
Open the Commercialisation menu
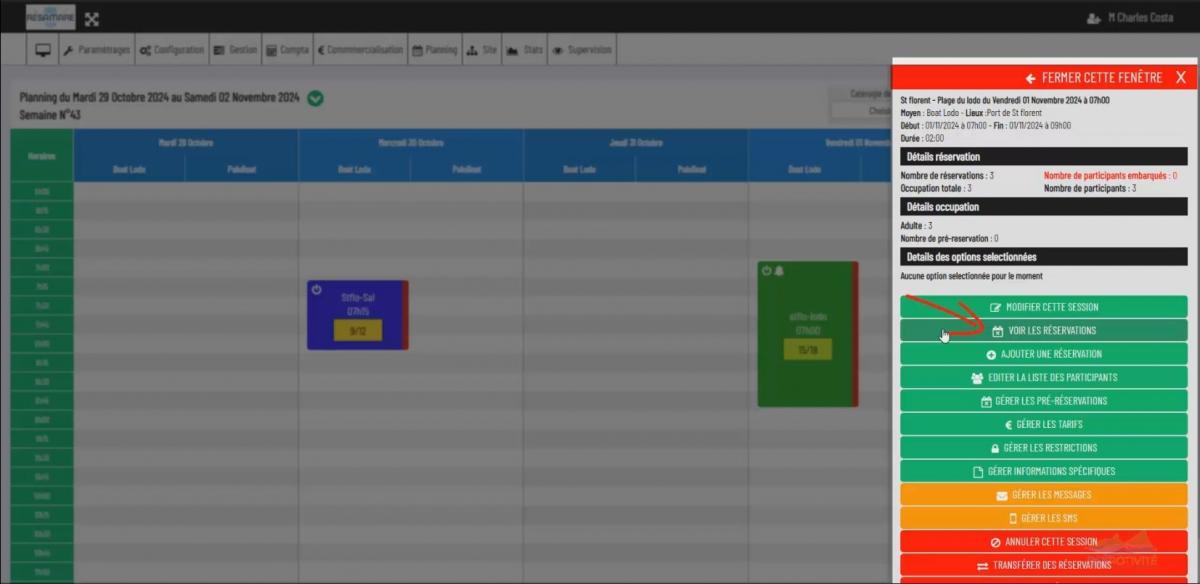[360, 50]
